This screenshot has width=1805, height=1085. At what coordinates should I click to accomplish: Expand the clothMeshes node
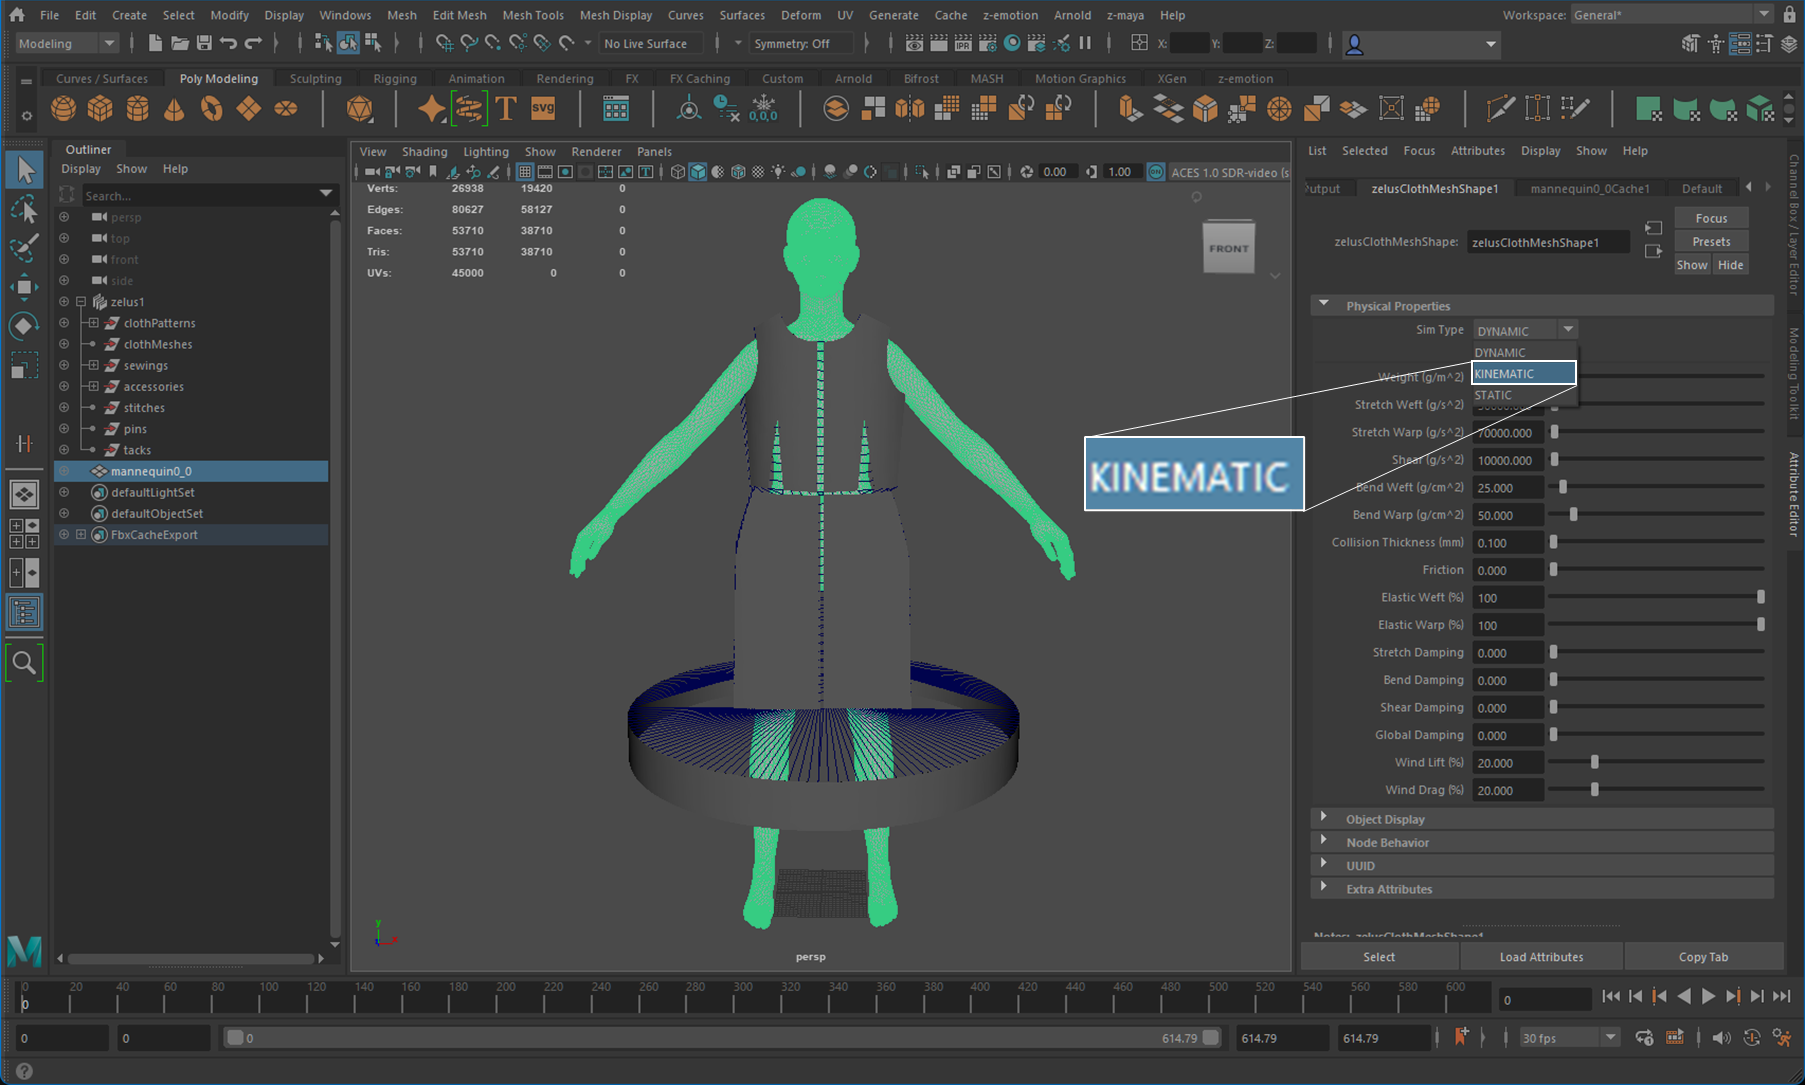point(93,344)
